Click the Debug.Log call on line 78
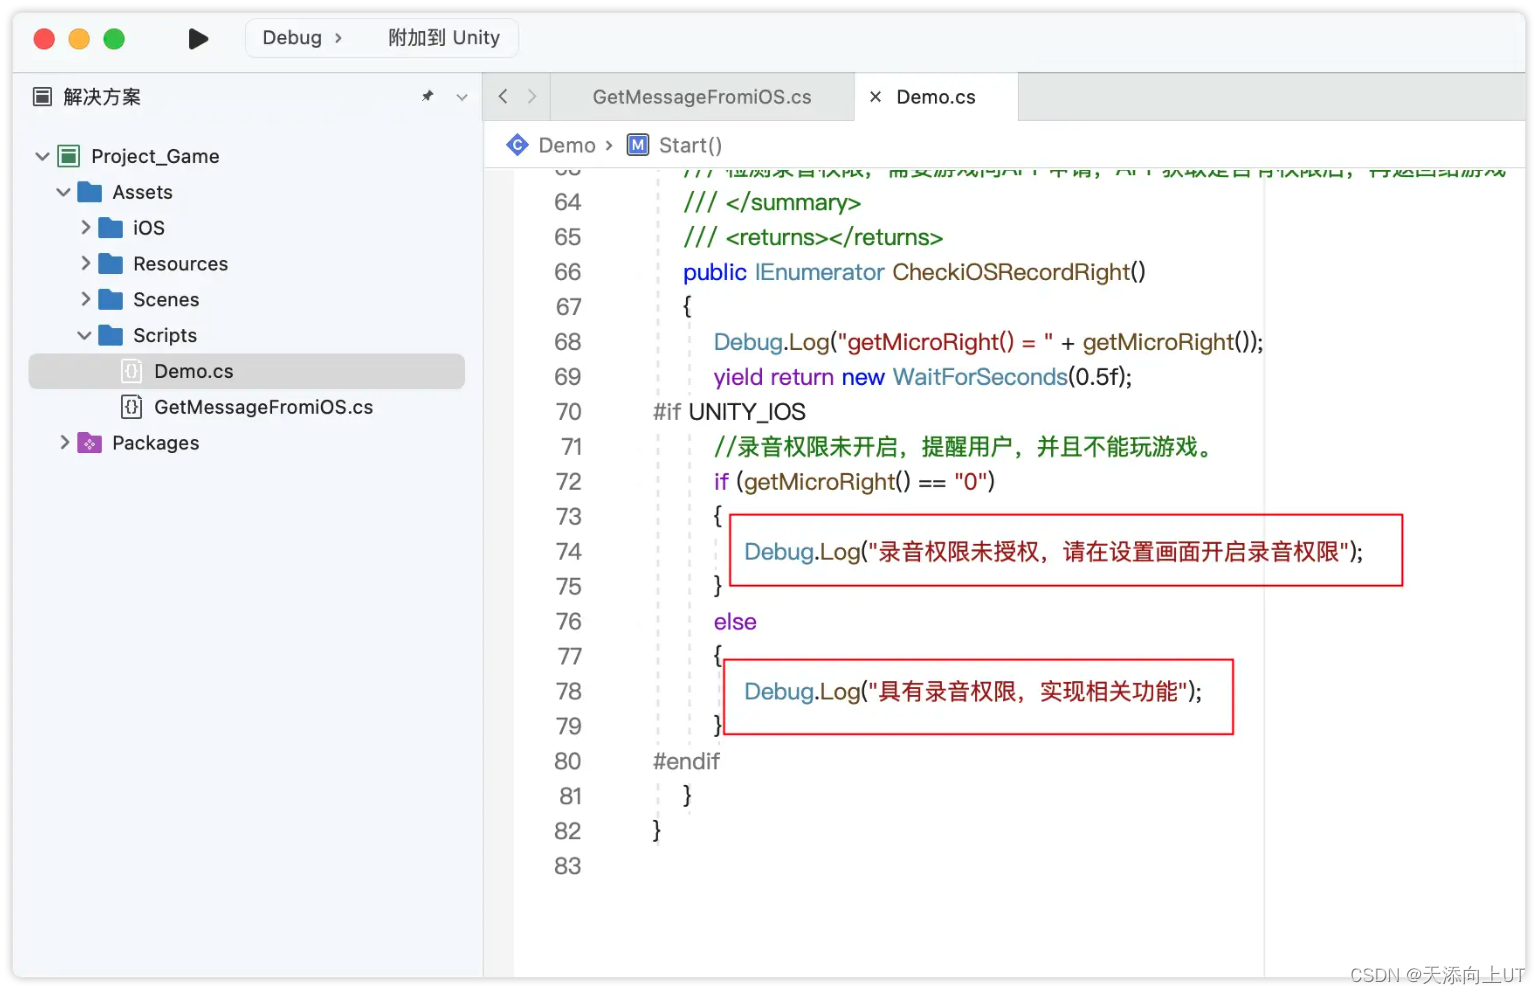 973,692
